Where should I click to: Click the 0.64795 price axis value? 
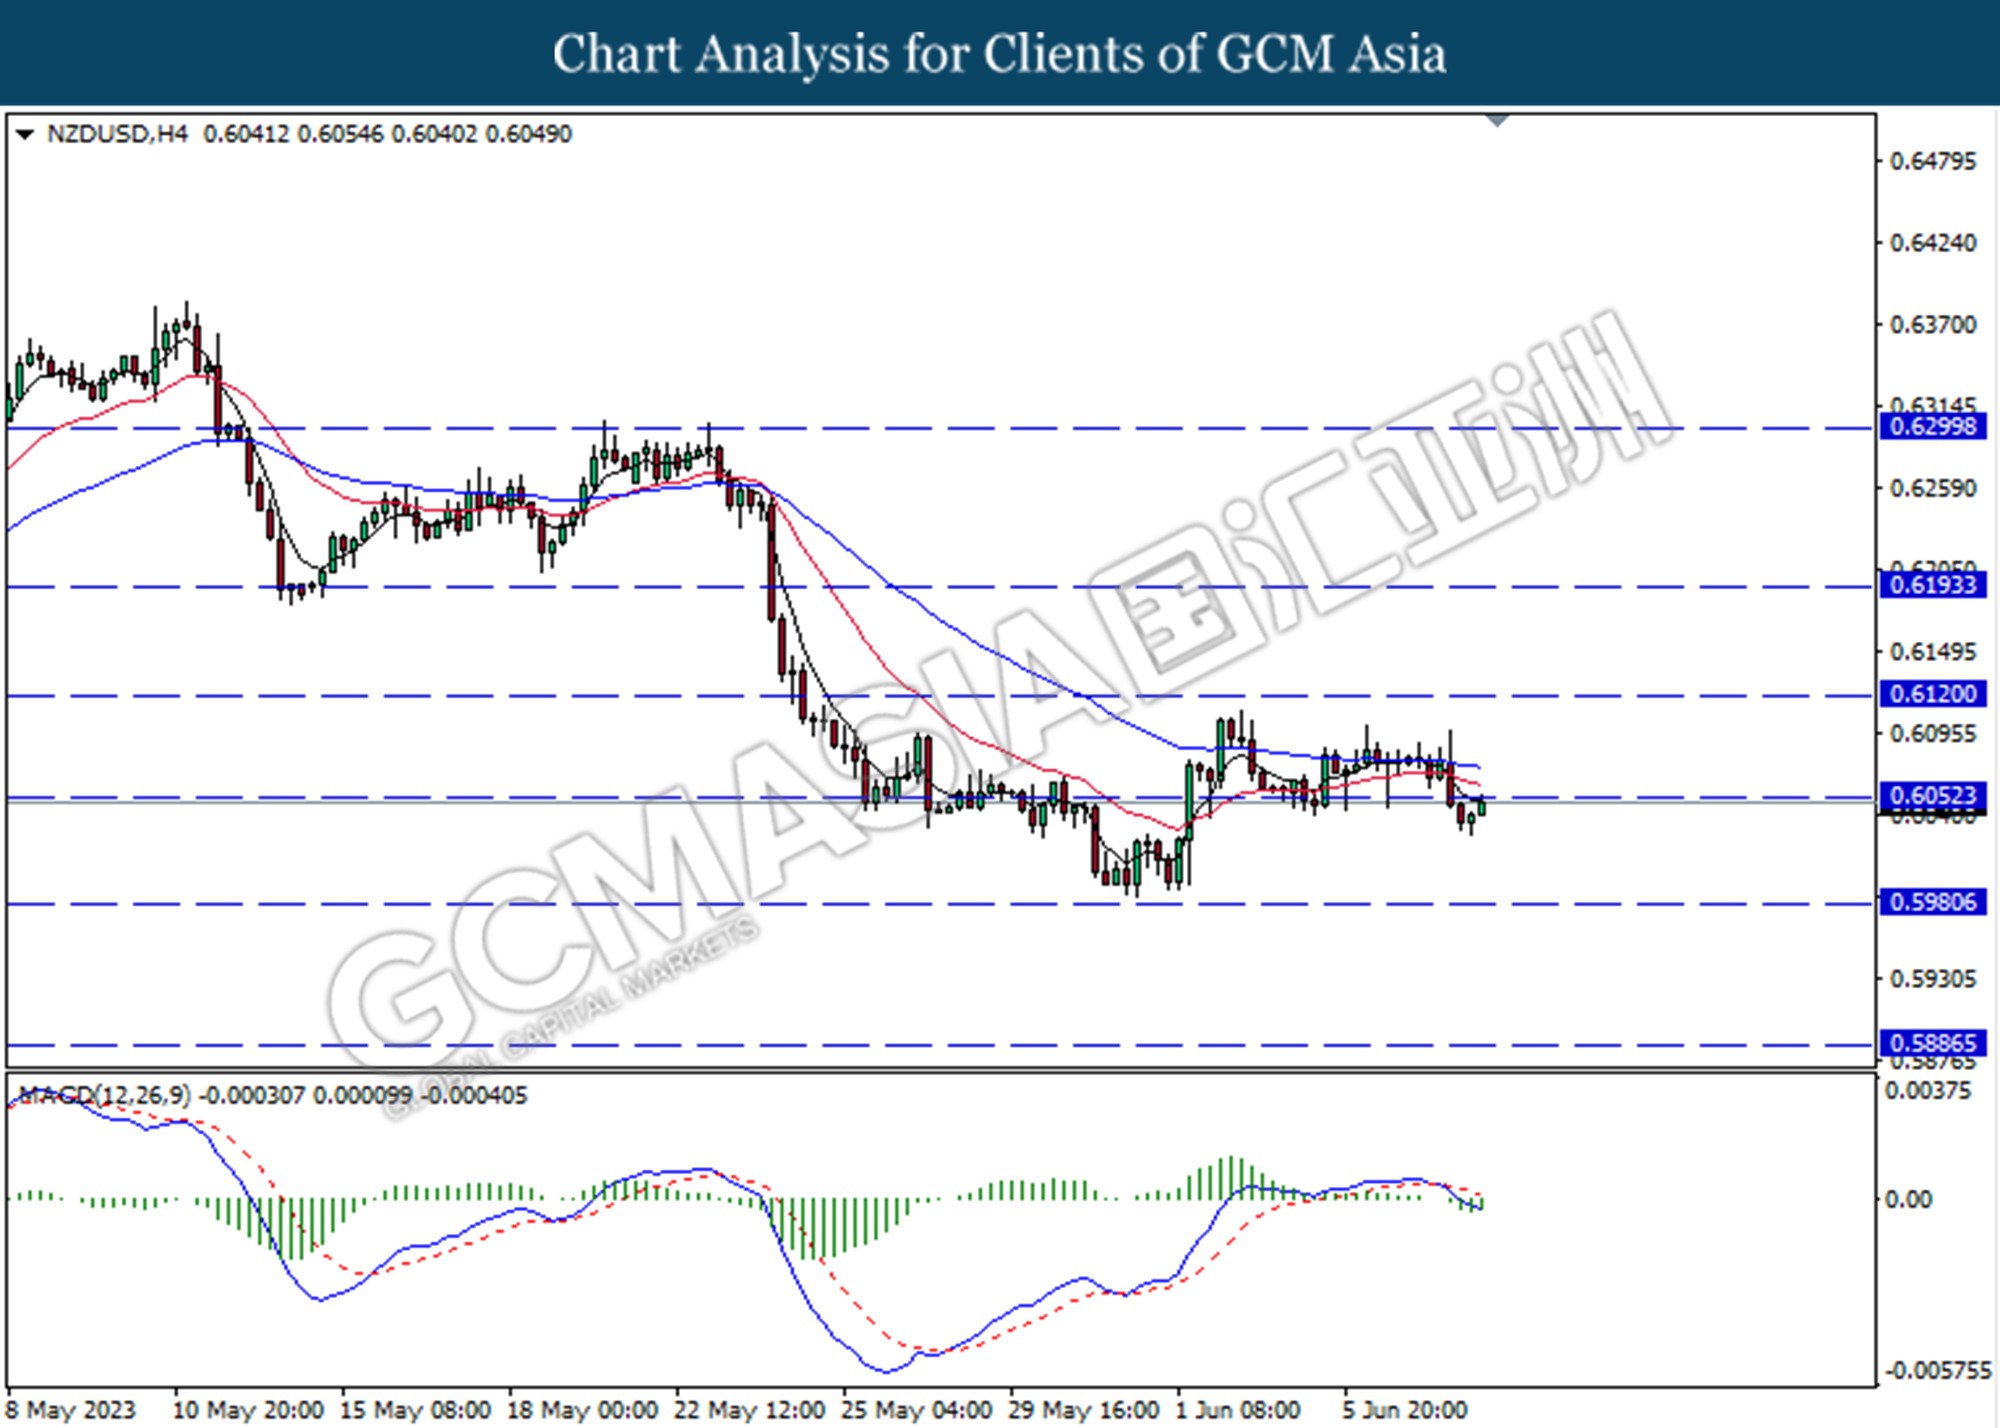point(1933,161)
